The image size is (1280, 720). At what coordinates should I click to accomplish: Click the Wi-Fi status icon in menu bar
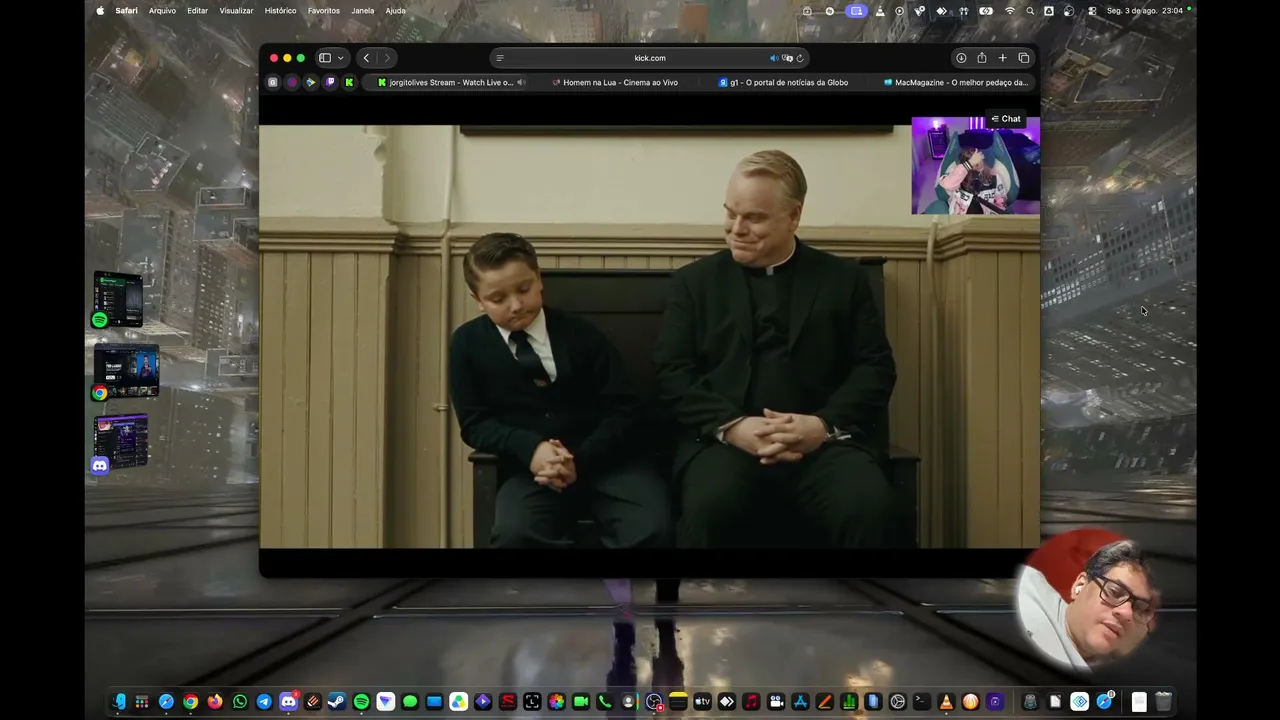(1010, 10)
